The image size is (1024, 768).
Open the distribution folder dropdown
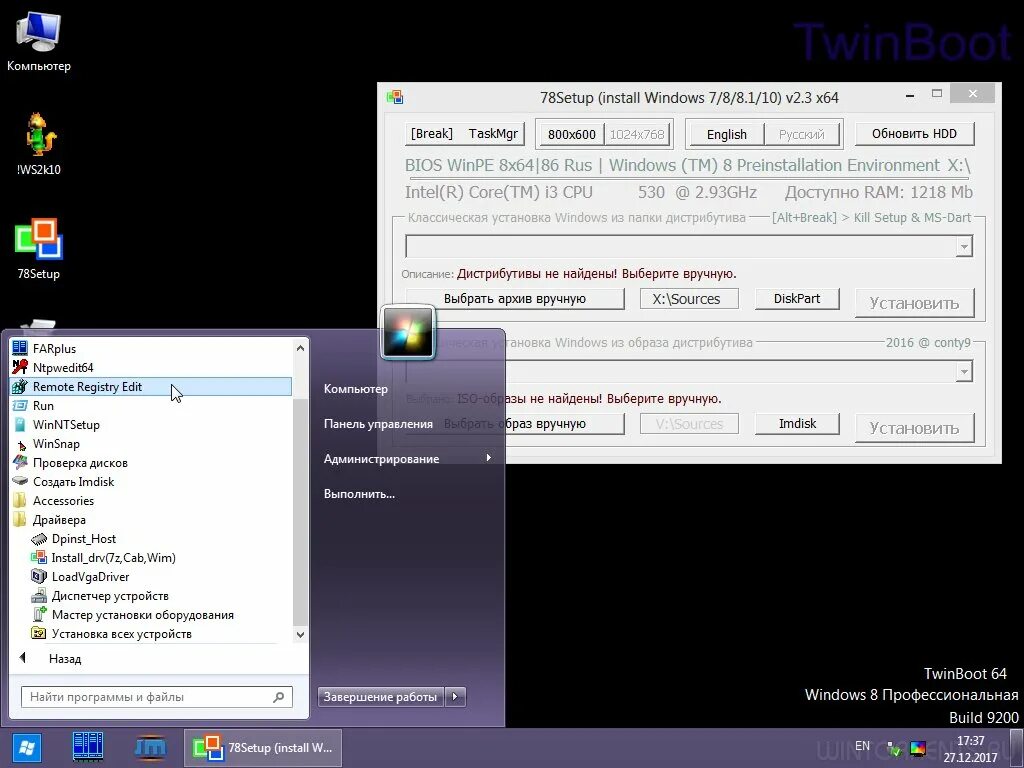click(x=964, y=246)
